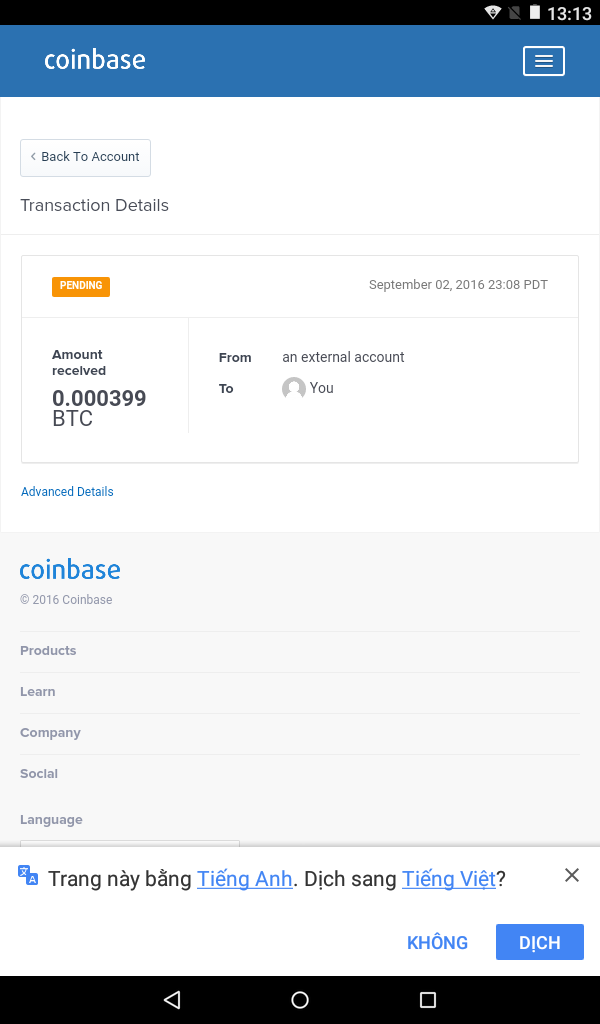Viewport: 600px width, 1024px height.
Task: Go back using Back To Account button
Action: coord(85,157)
